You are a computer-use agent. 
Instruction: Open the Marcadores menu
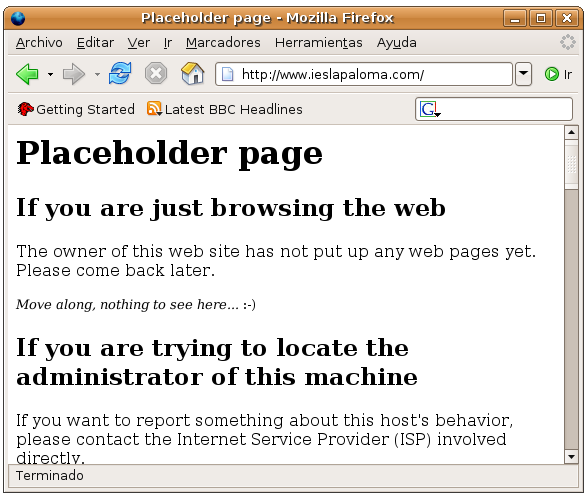pos(223,43)
